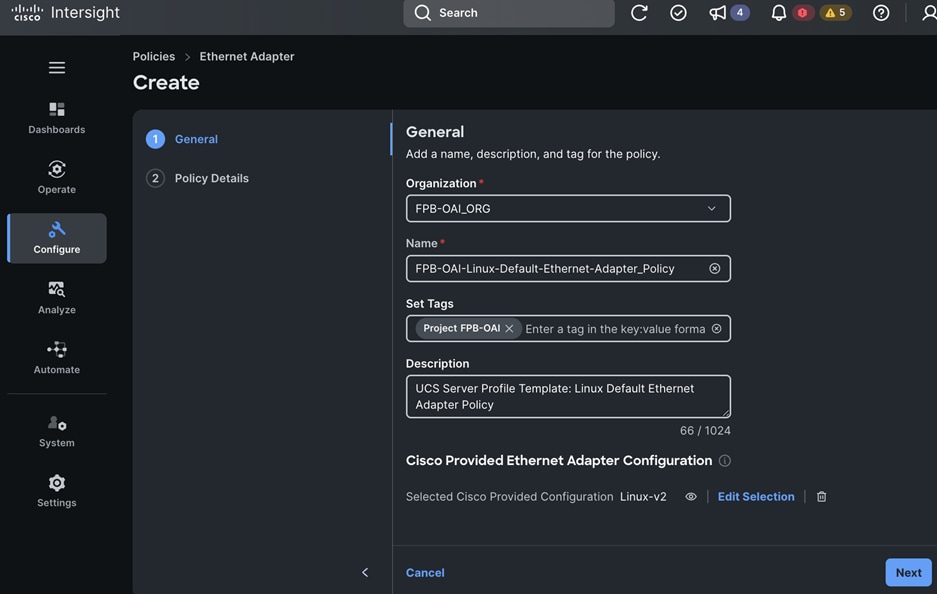The width and height of the screenshot is (937, 594).
Task: Clear the Name field with its X icon
Action: tap(715, 268)
